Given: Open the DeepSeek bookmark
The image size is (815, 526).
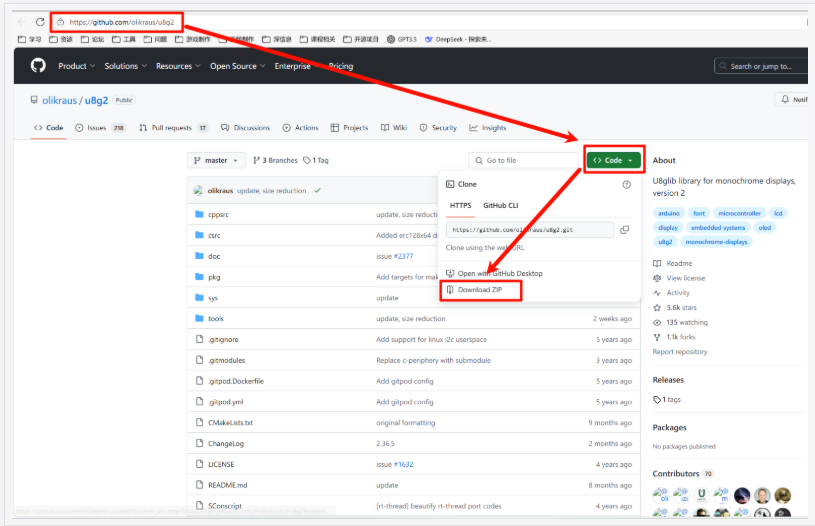Looking at the screenshot, I should (x=458, y=39).
